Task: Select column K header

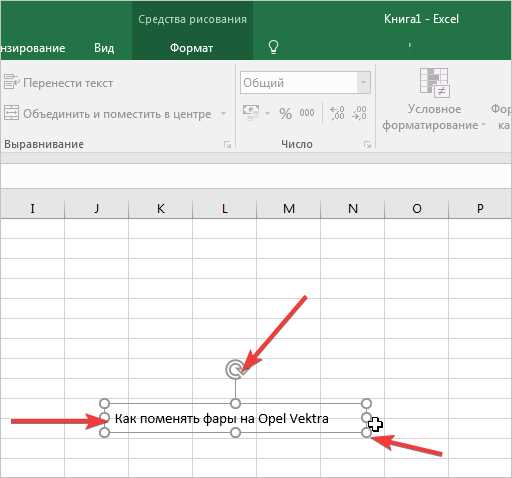Action: (160, 208)
